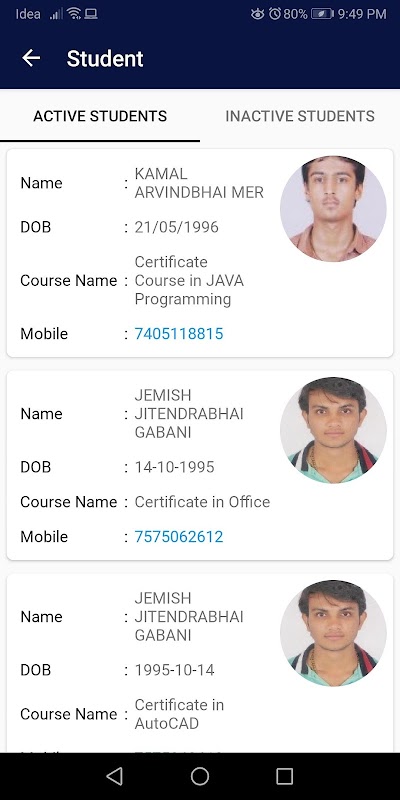Open Jemish photo on AutoCAD course card

[x=333, y=633]
